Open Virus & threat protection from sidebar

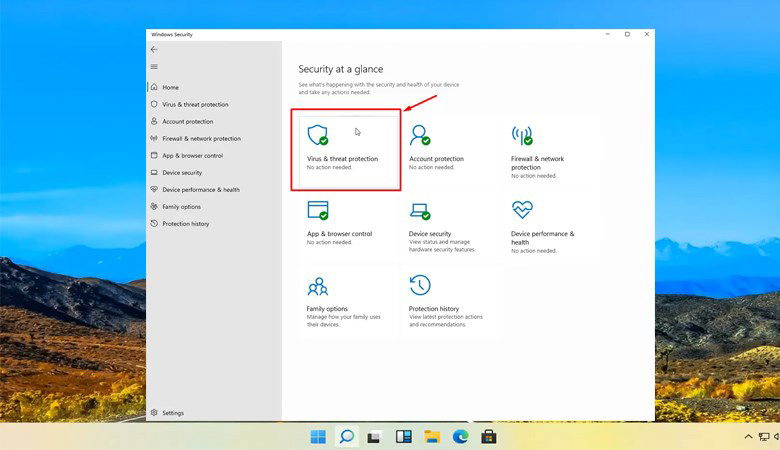coord(195,104)
